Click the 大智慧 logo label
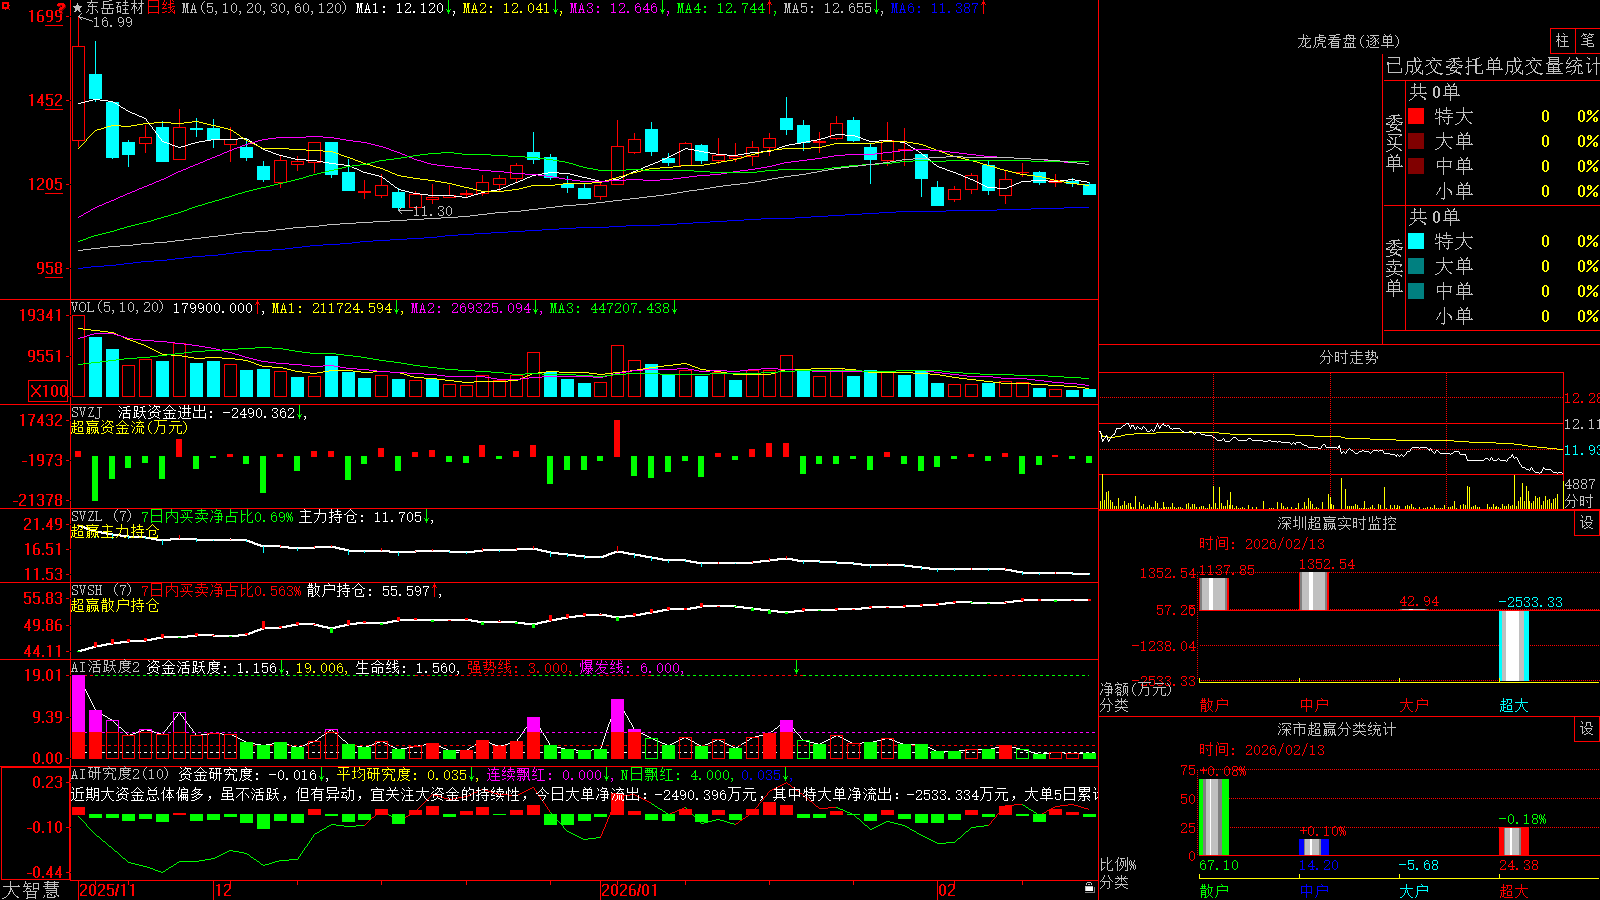 31,889
